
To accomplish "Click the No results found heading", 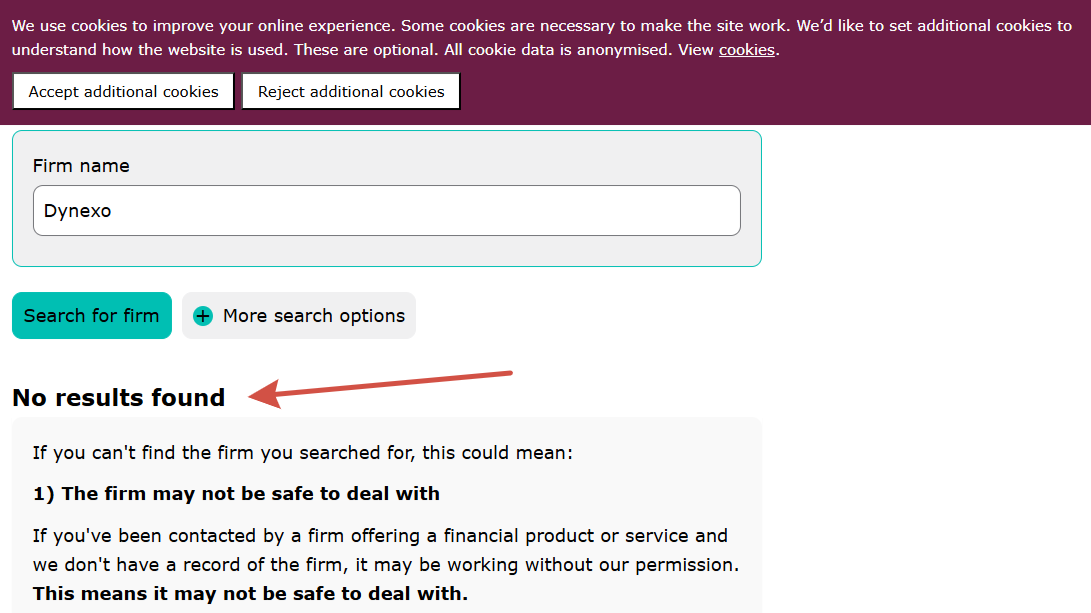I will point(119,397).
